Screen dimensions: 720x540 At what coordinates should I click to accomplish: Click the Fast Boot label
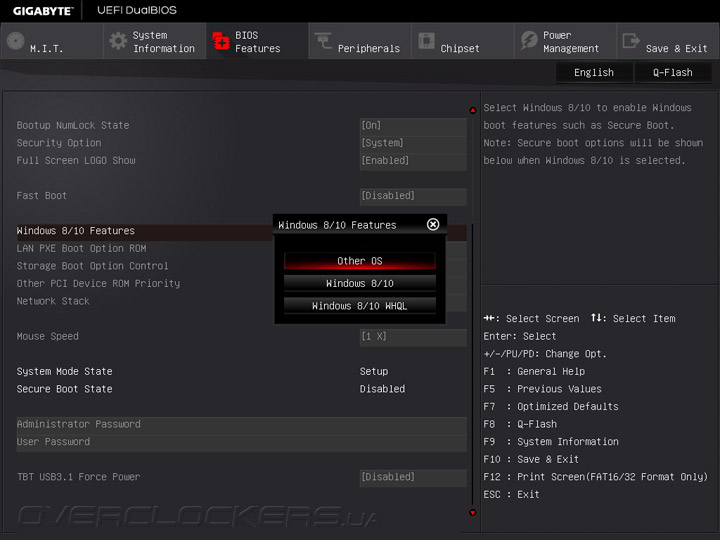click(x=41, y=196)
